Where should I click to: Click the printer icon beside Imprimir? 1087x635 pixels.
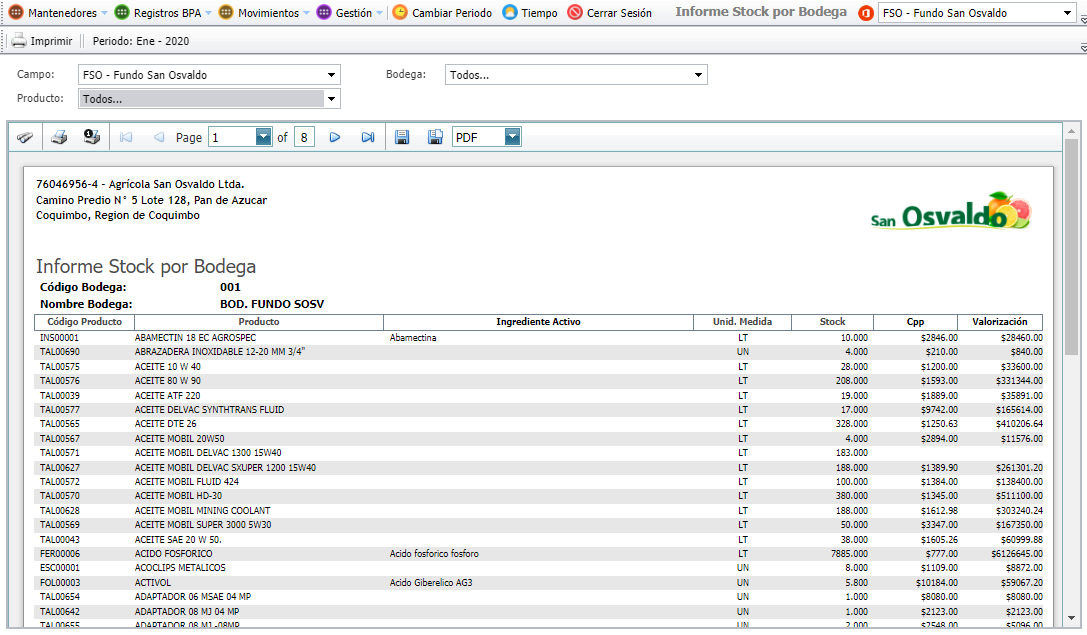tap(19, 41)
